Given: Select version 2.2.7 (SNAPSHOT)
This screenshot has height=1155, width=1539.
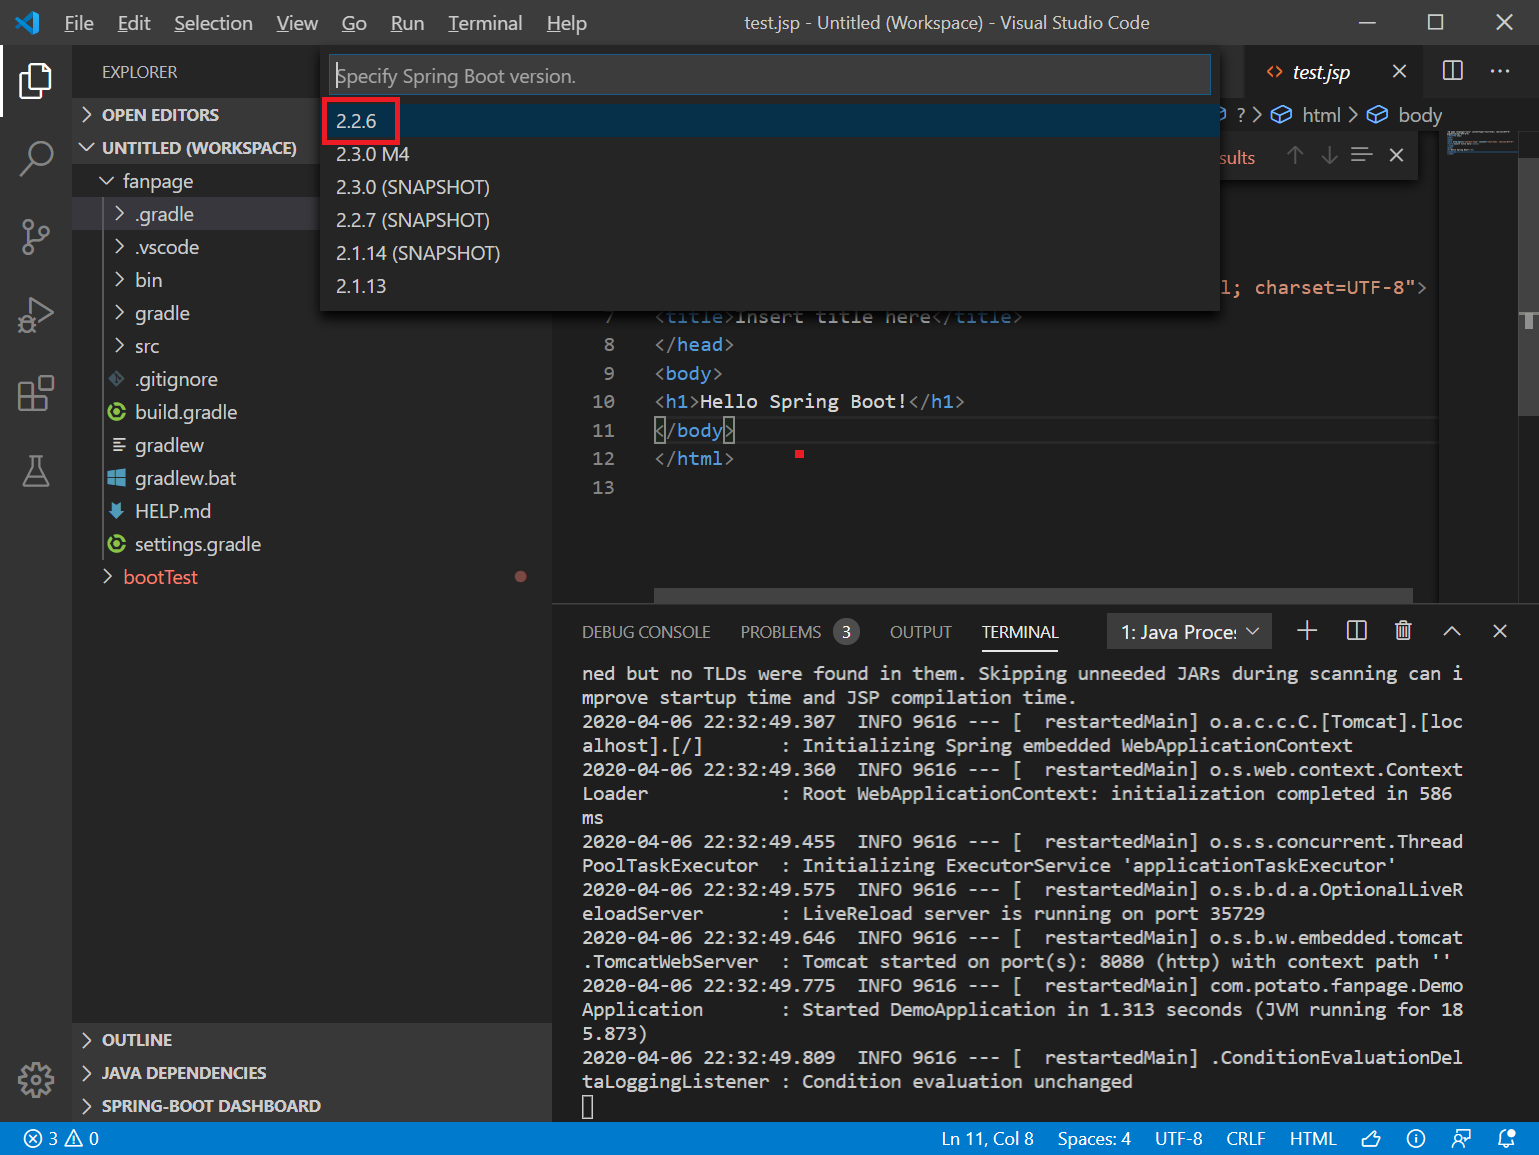Looking at the screenshot, I should pos(770,220).
